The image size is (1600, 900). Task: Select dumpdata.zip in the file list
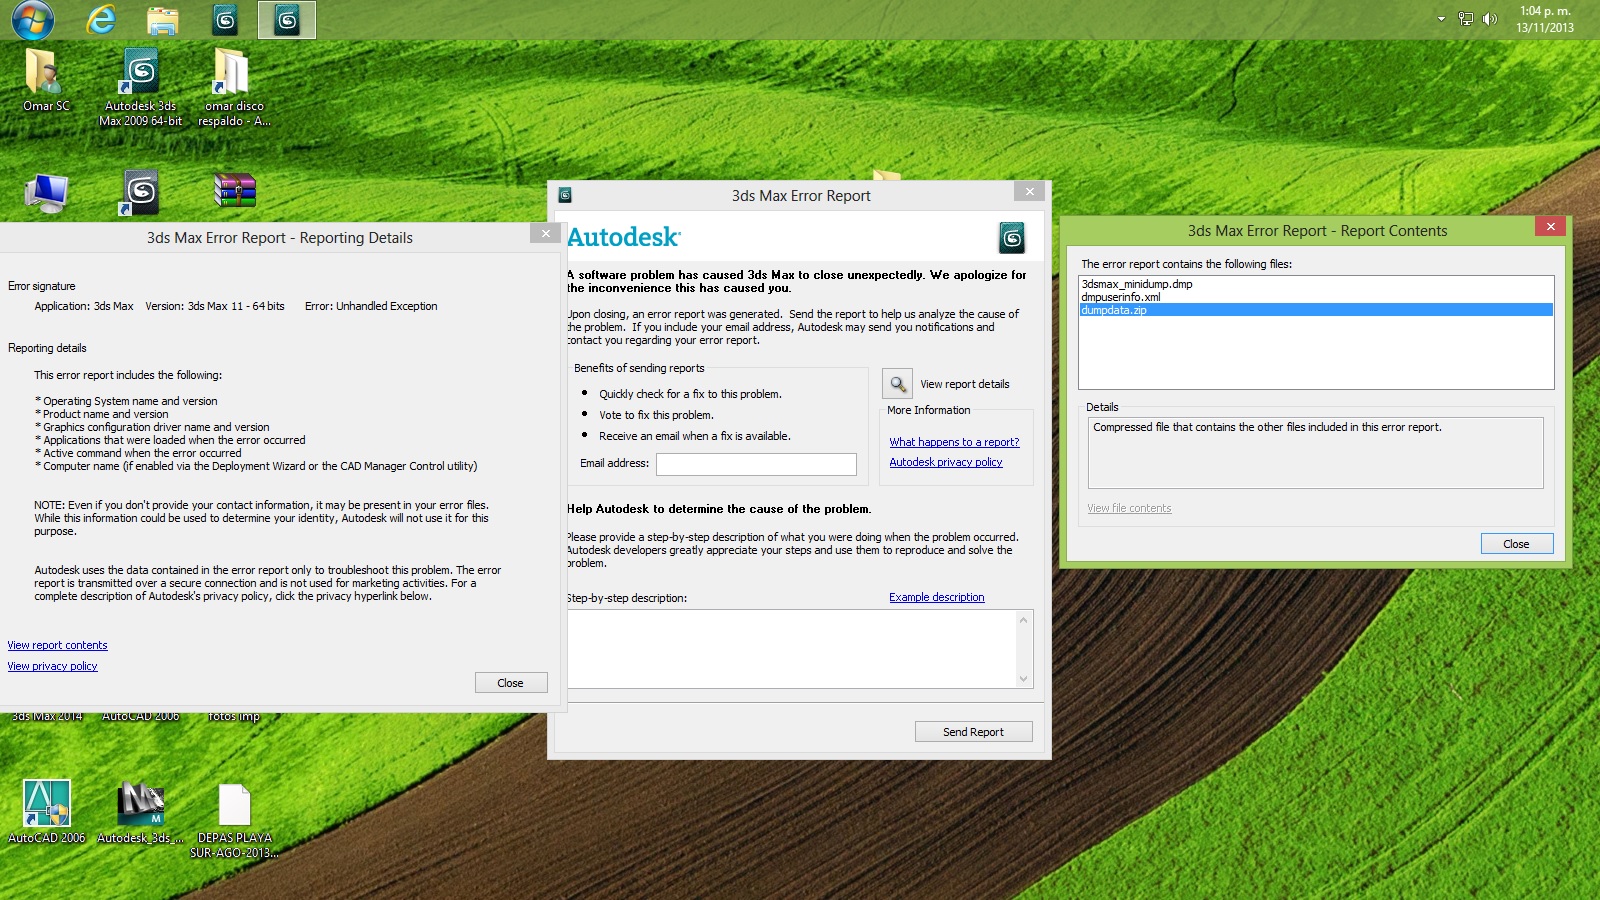(1316, 310)
